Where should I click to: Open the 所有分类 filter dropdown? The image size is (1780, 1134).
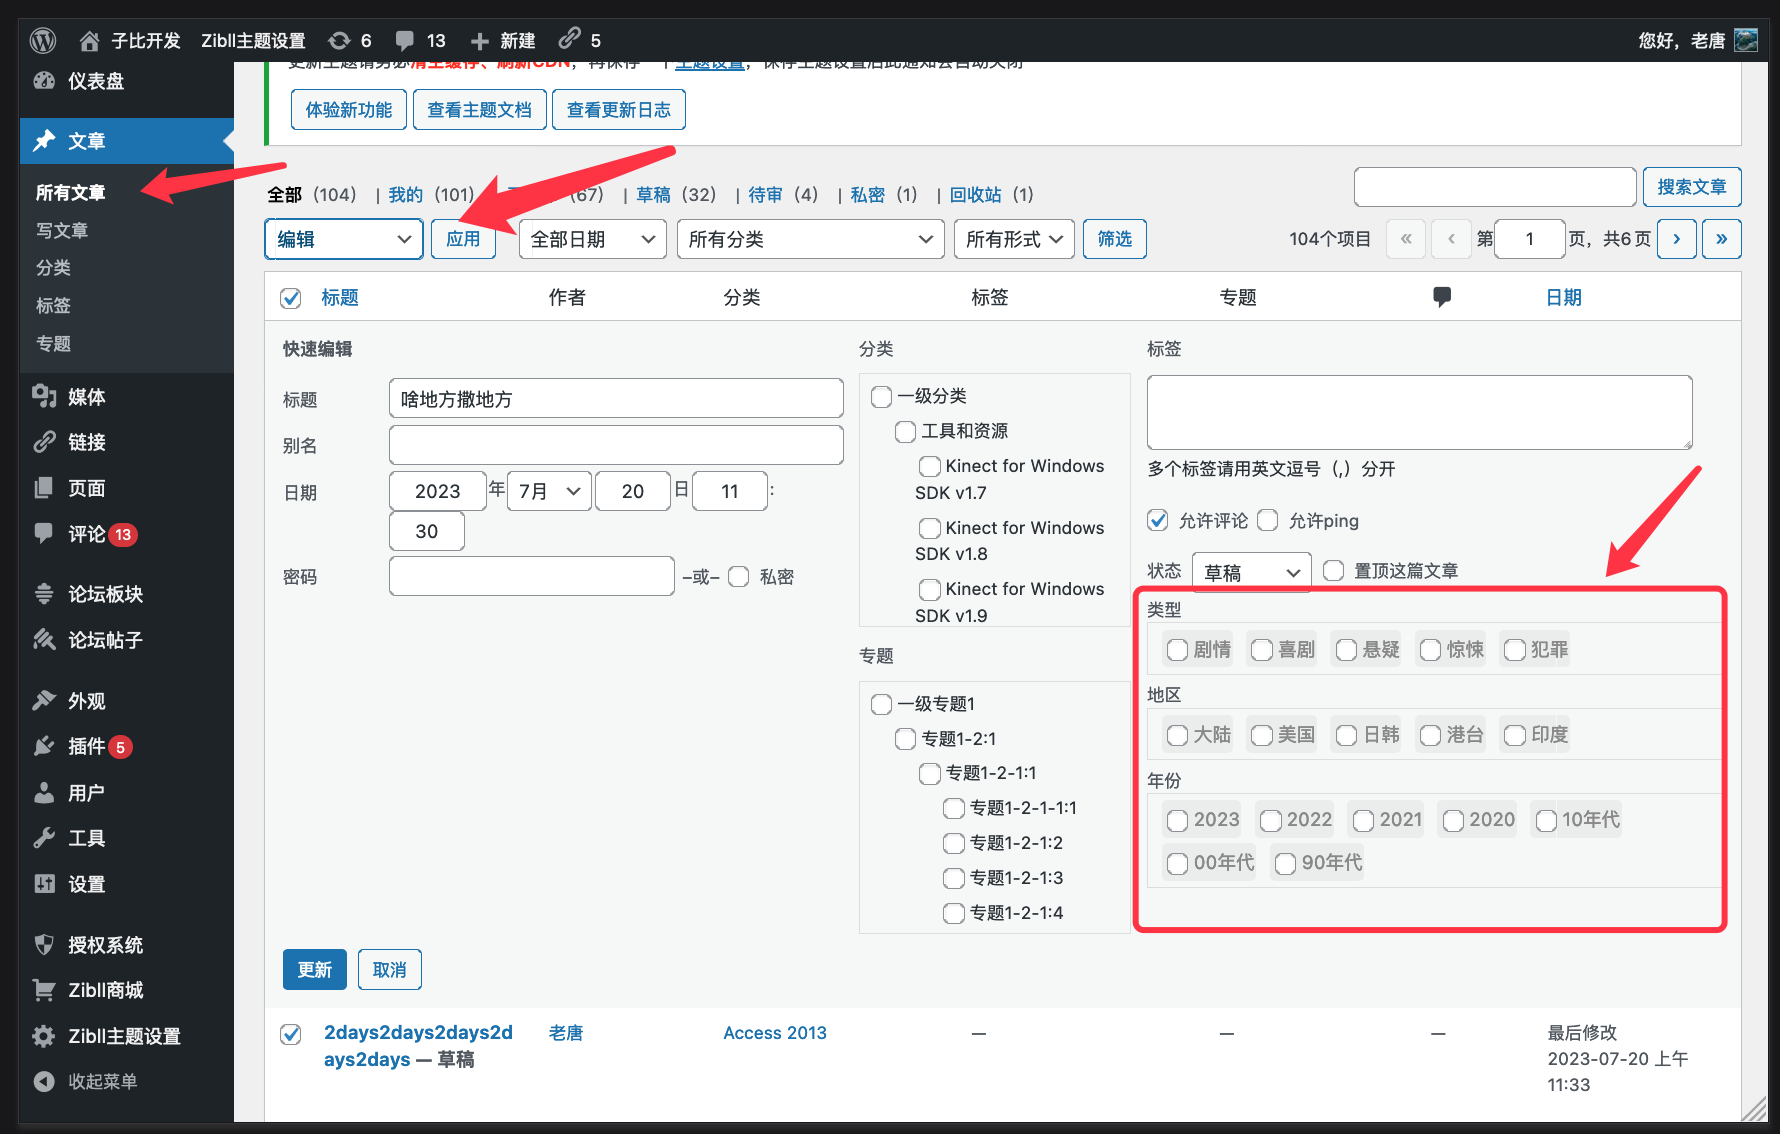(x=810, y=239)
